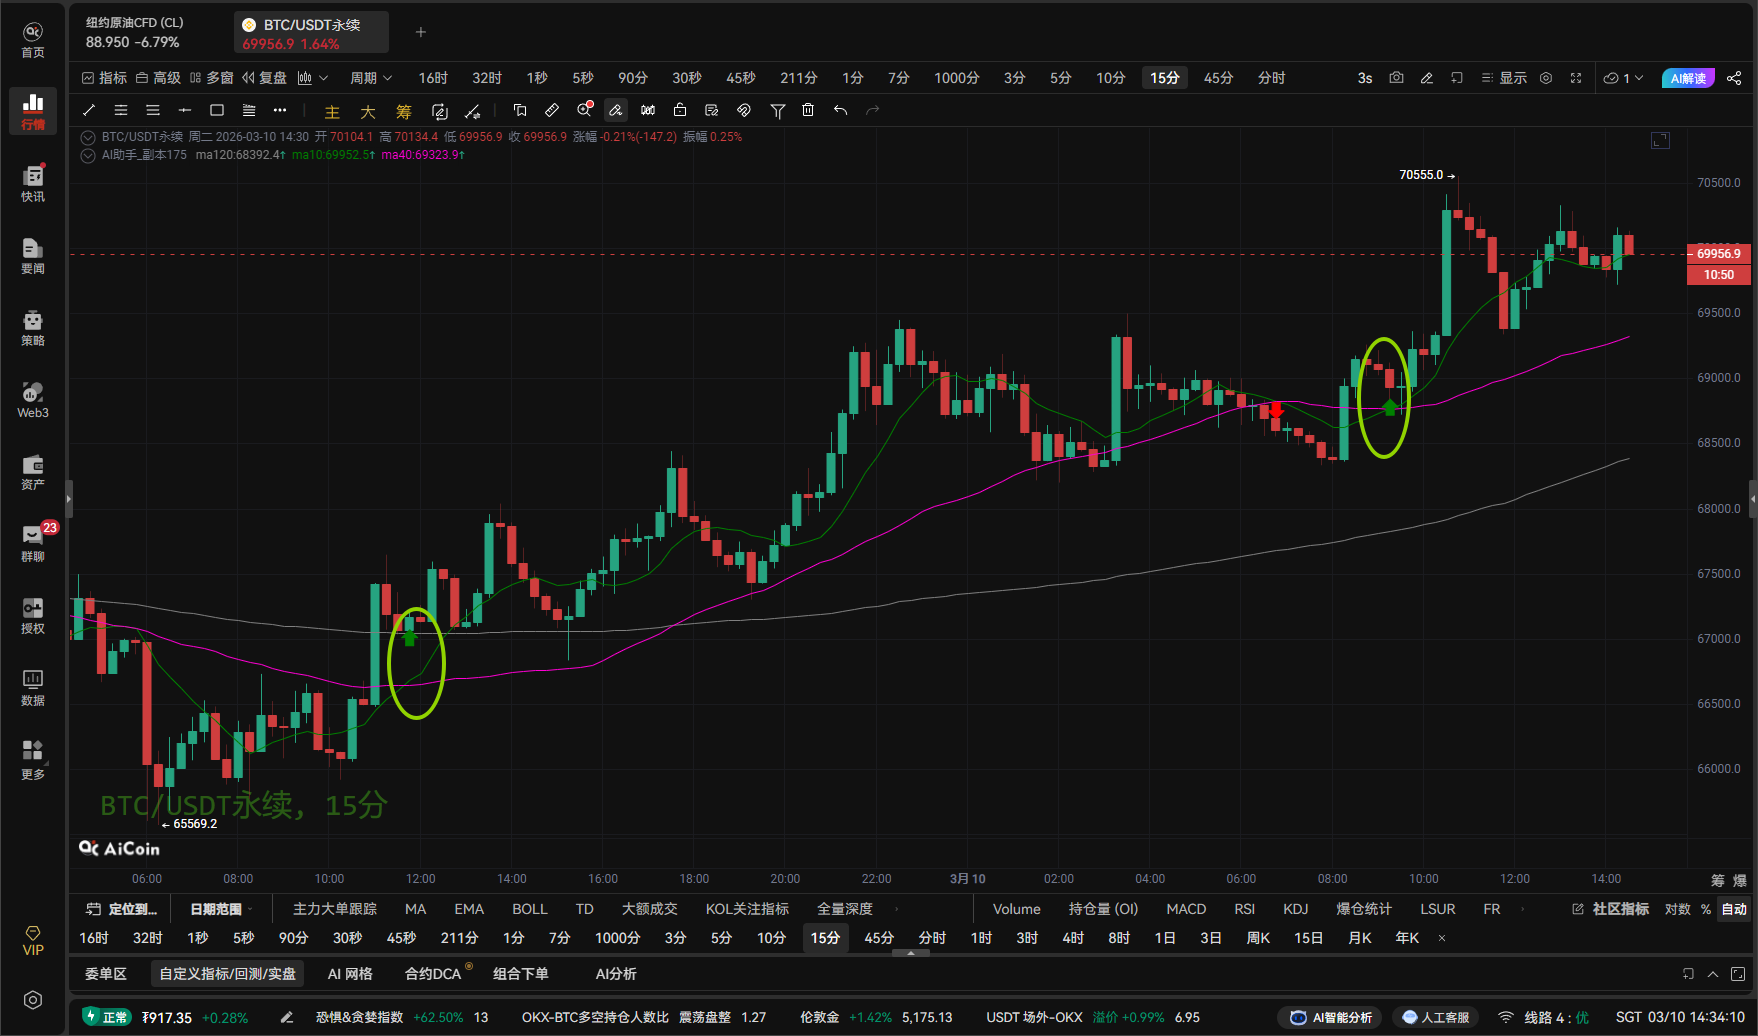Take a chart screenshot with camera icon
The image size is (1758, 1036).
click(x=1396, y=78)
